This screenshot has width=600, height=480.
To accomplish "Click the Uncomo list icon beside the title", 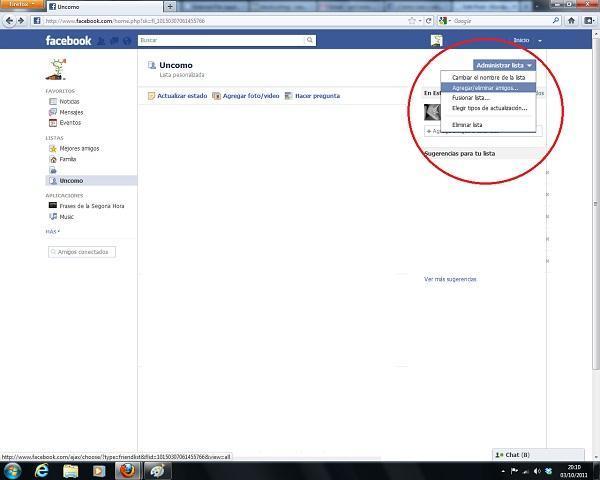I will coord(152,65).
